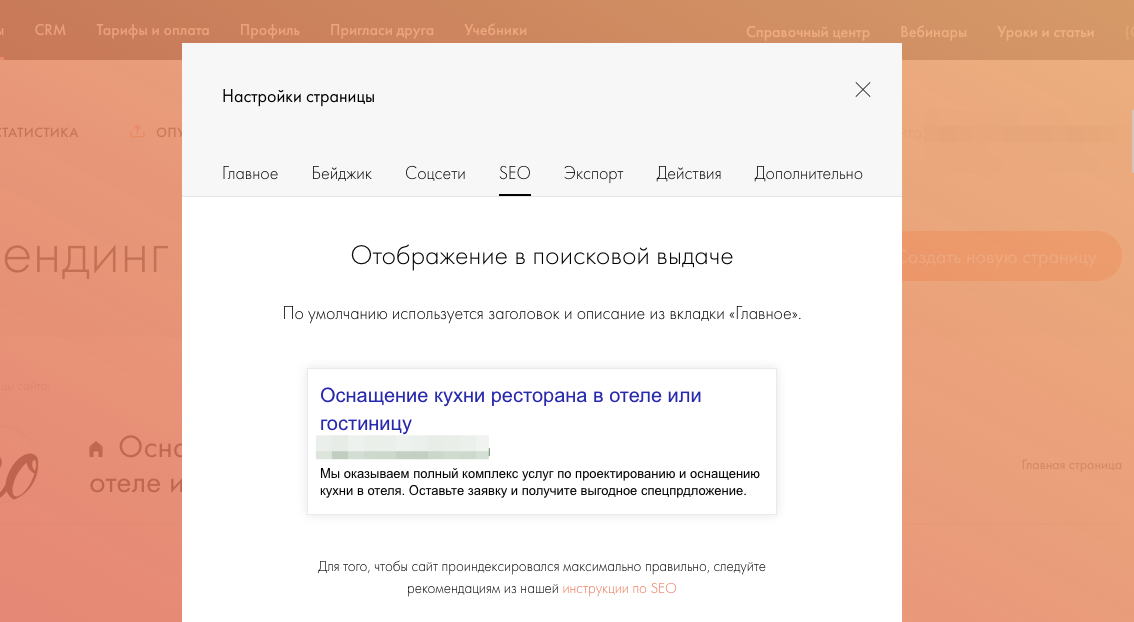Open Учебники from the top navigation
Viewport: 1134px width, 622px height.
[495, 30]
